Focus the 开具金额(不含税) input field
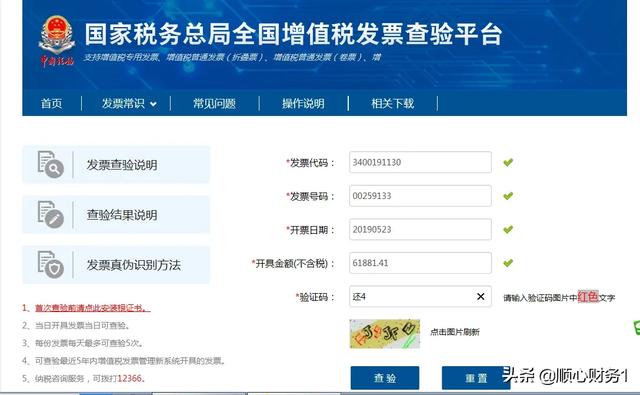 (420, 263)
